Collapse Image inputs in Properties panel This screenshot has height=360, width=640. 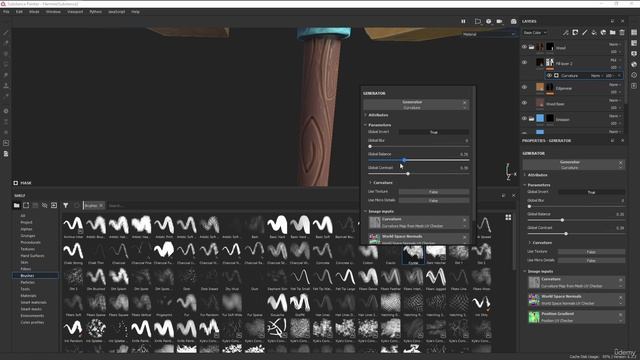point(525,271)
